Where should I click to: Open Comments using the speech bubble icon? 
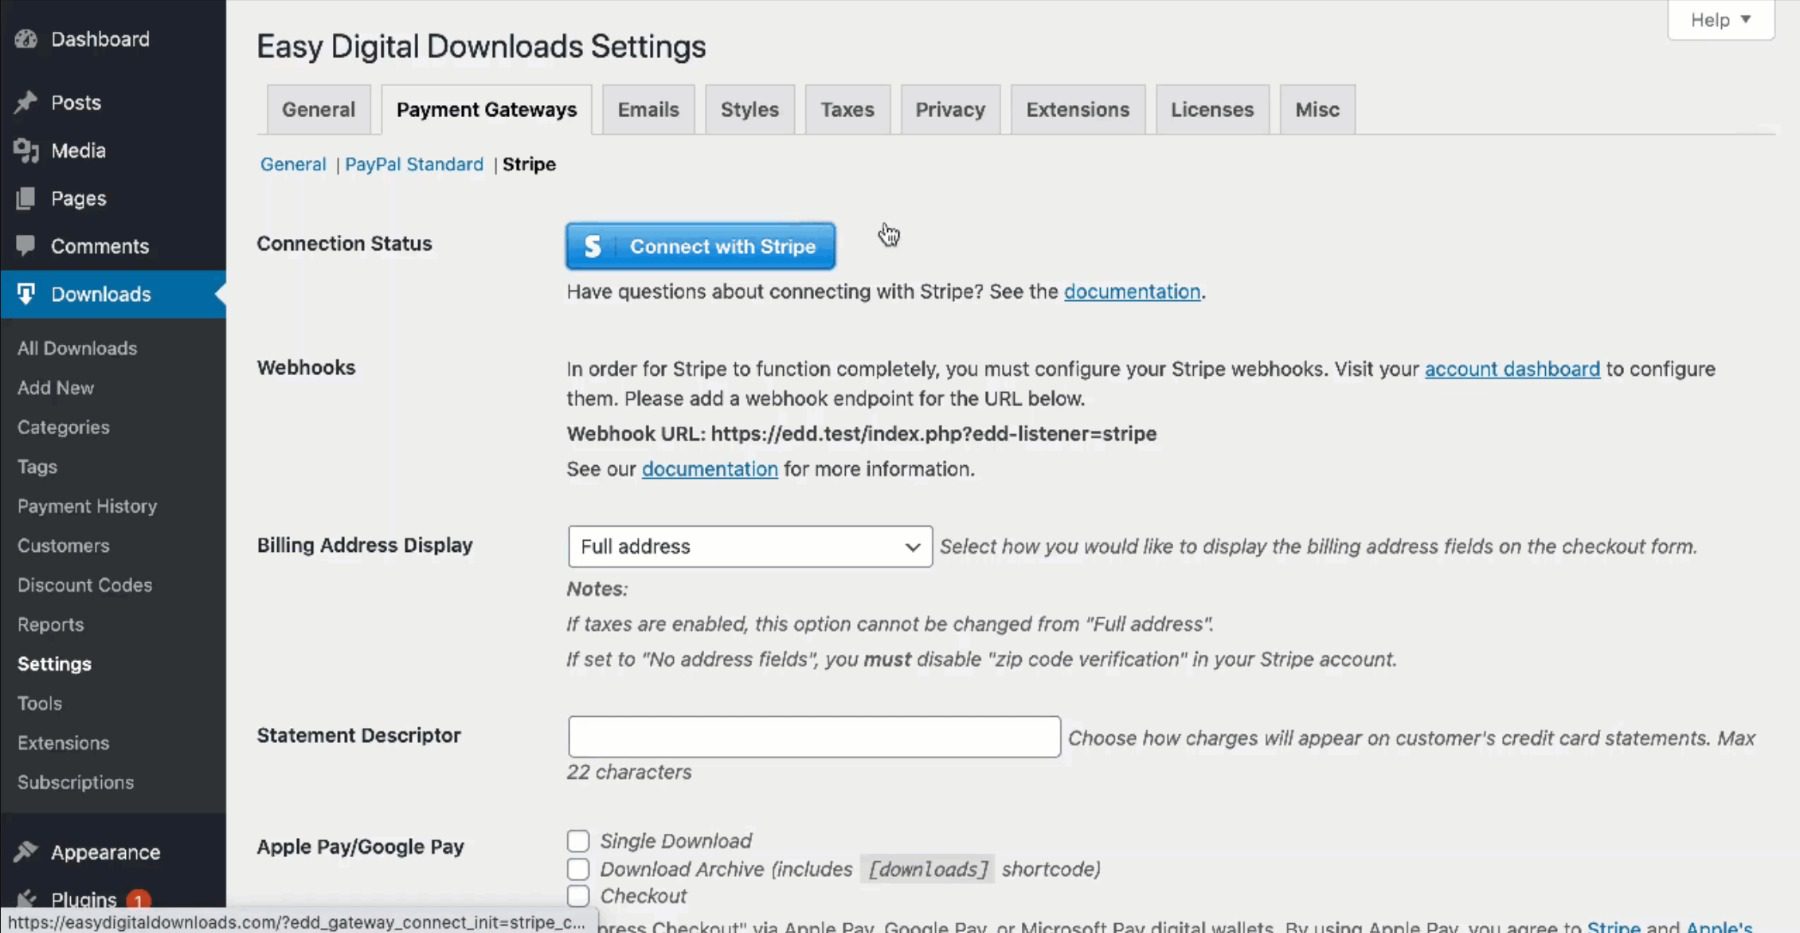(25, 246)
